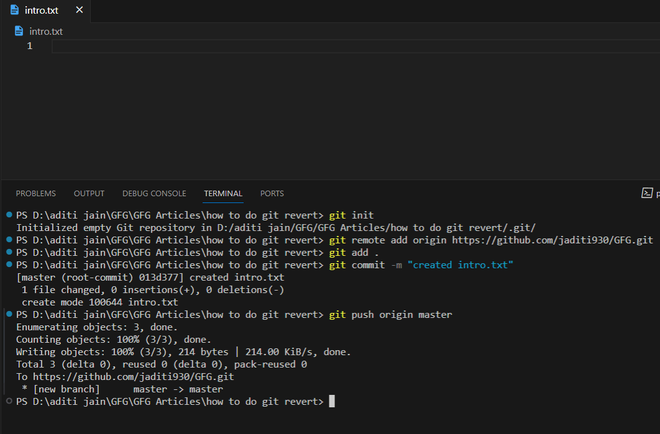Screen dimensions: 660x434
Task: Click the marker beside the git add command
Action: pyautogui.click(x=9, y=252)
